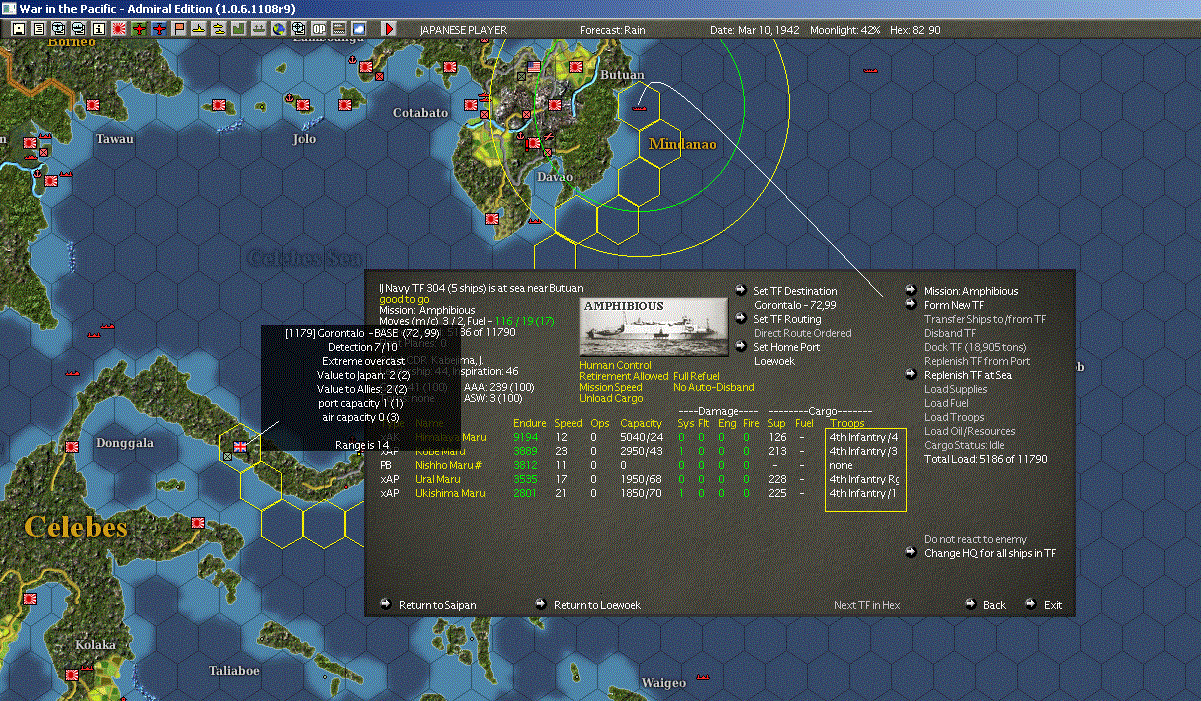The image size is (1201, 701).
Task: Sort ships by Speed column header
Action: 568,424
